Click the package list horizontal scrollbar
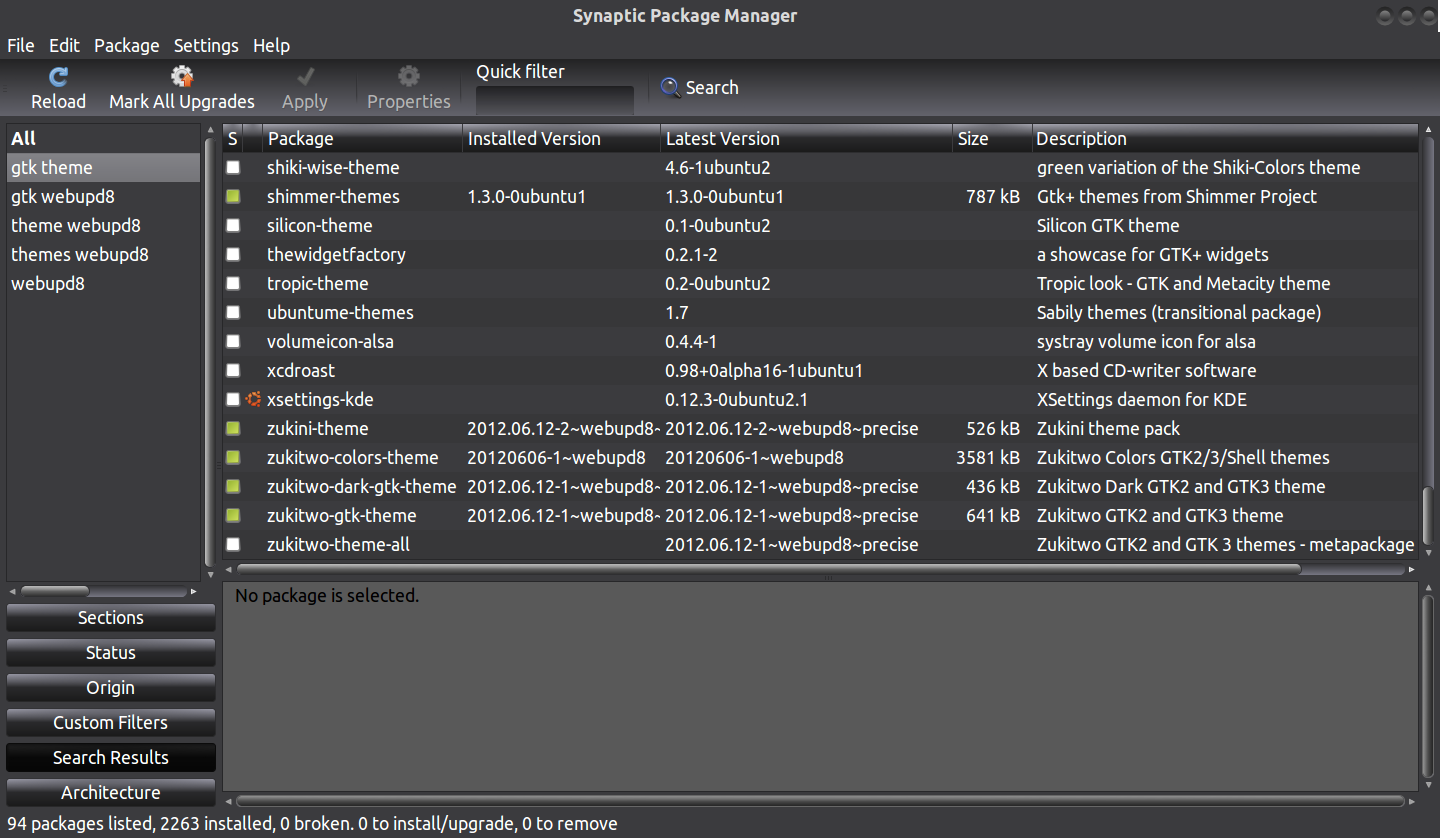This screenshot has height=838, width=1440. point(770,569)
